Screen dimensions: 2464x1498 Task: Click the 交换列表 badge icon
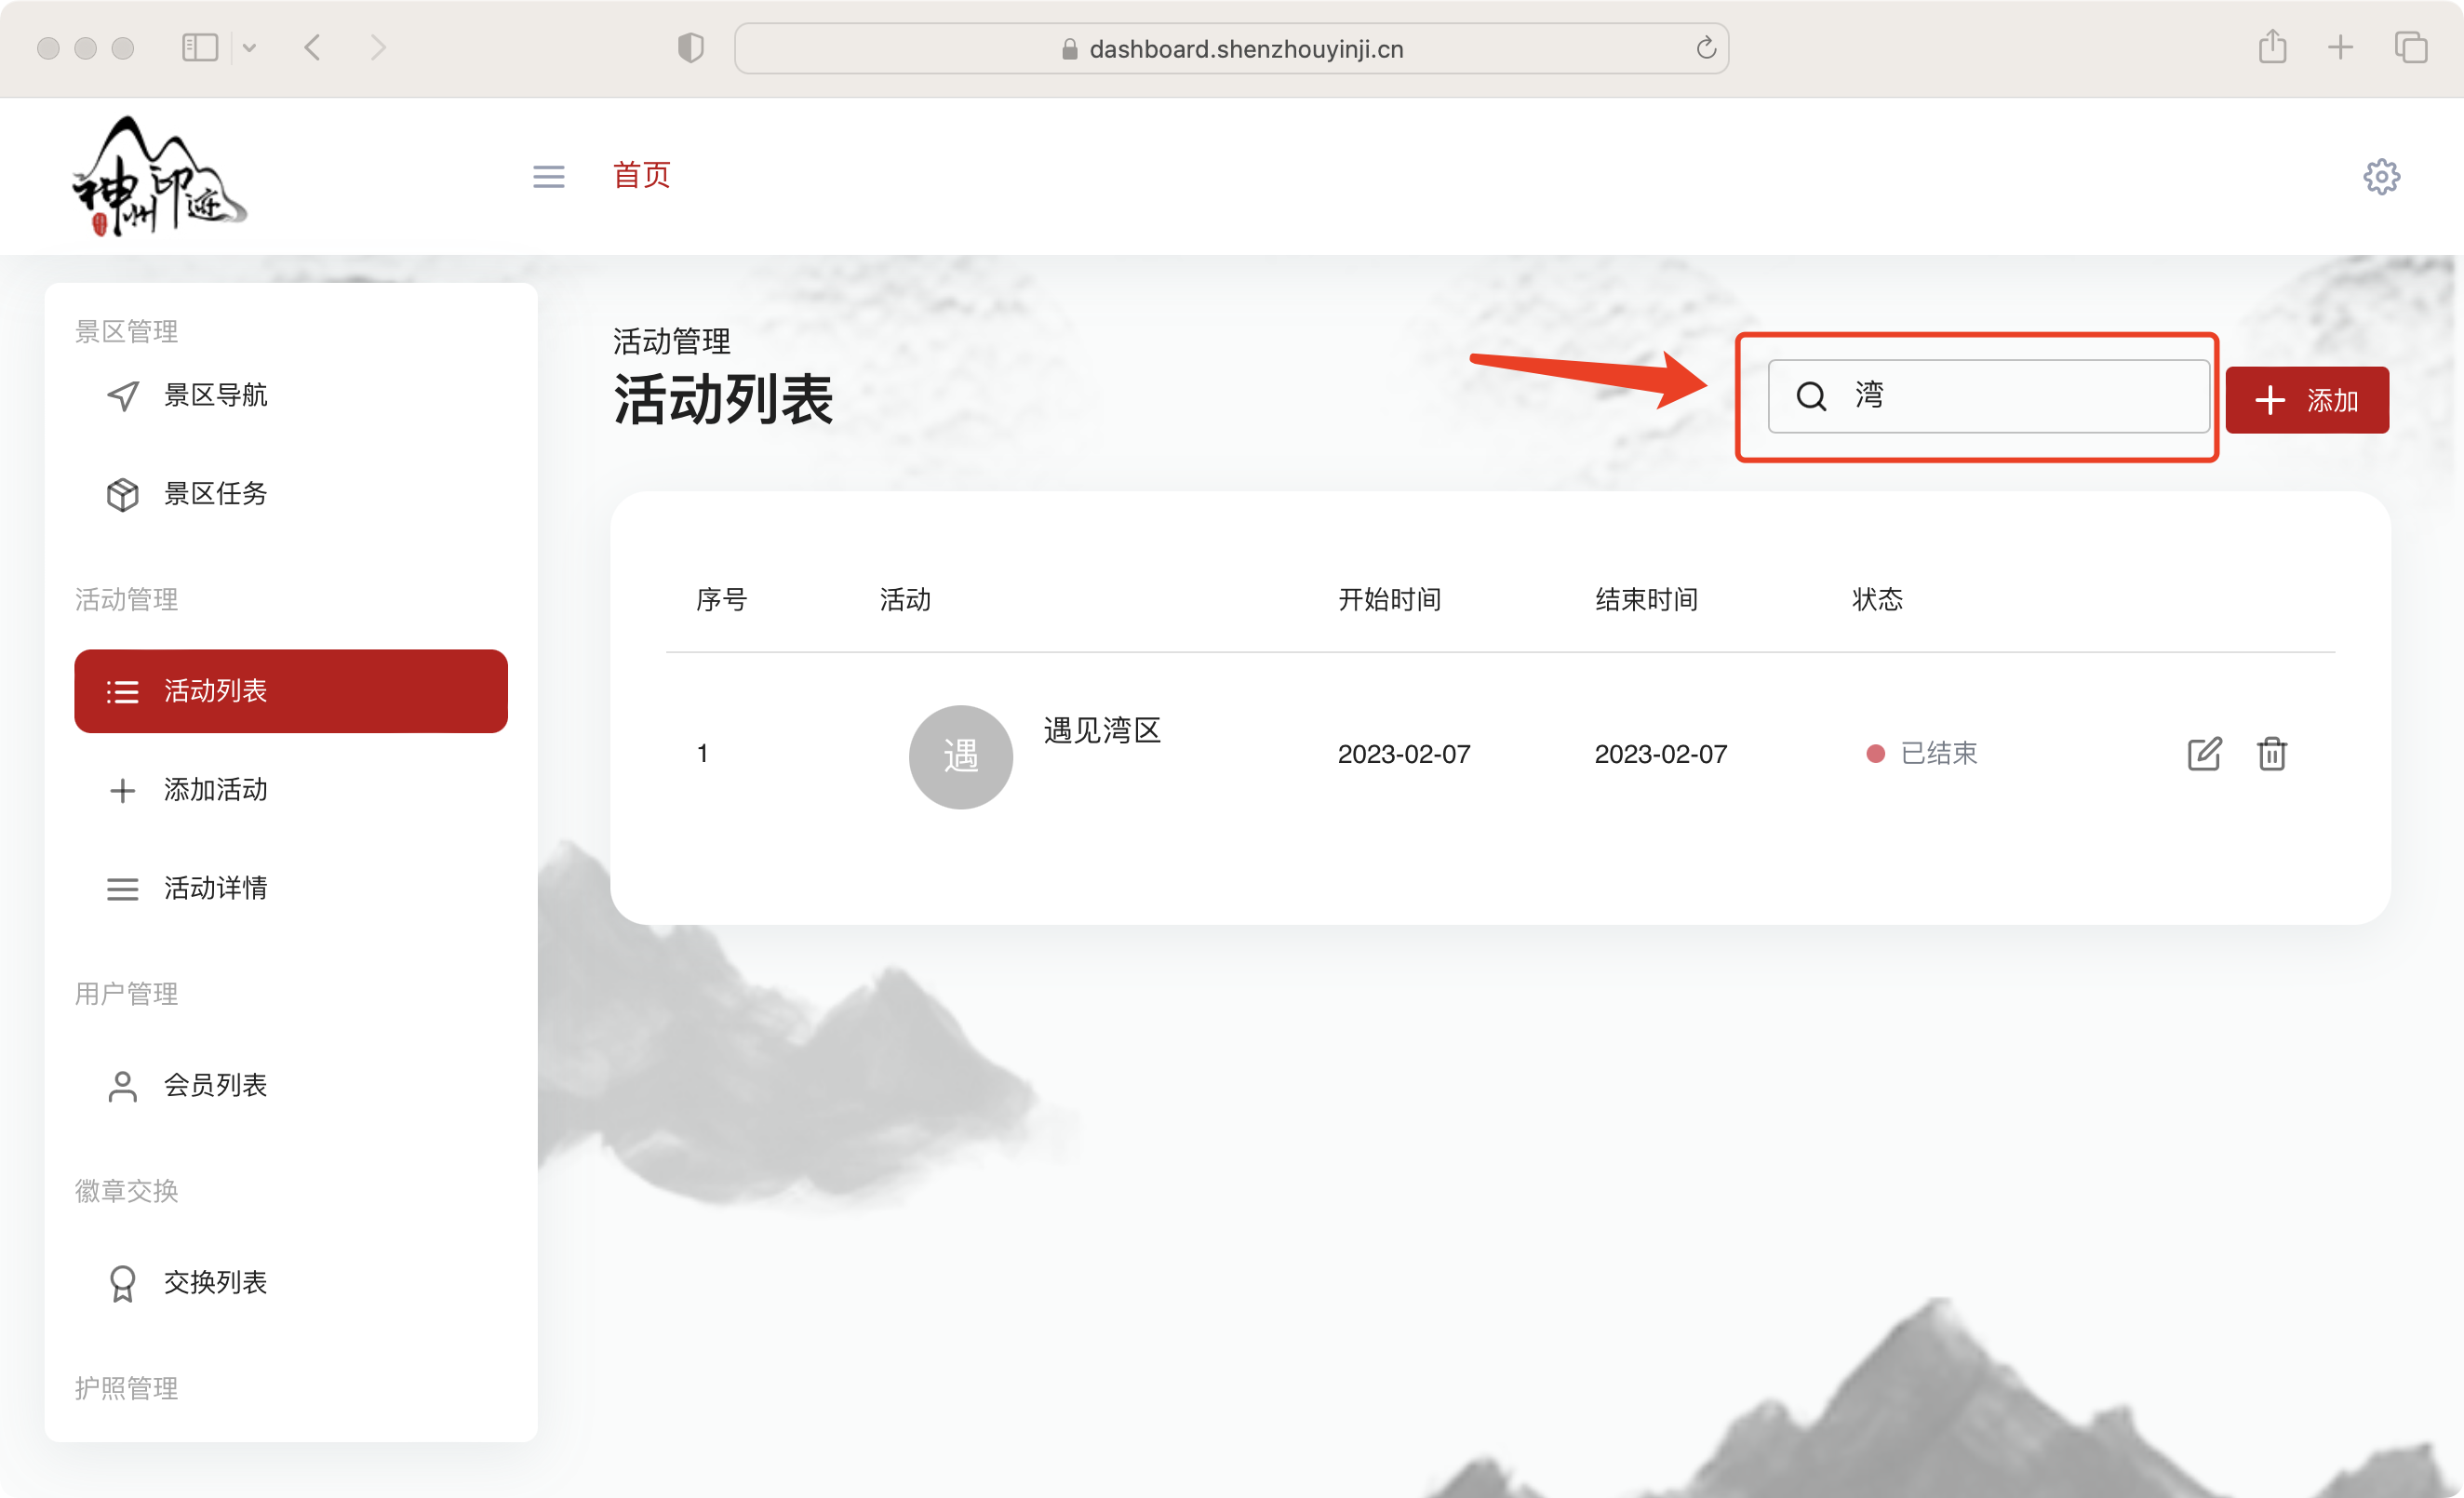pos(122,1282)
